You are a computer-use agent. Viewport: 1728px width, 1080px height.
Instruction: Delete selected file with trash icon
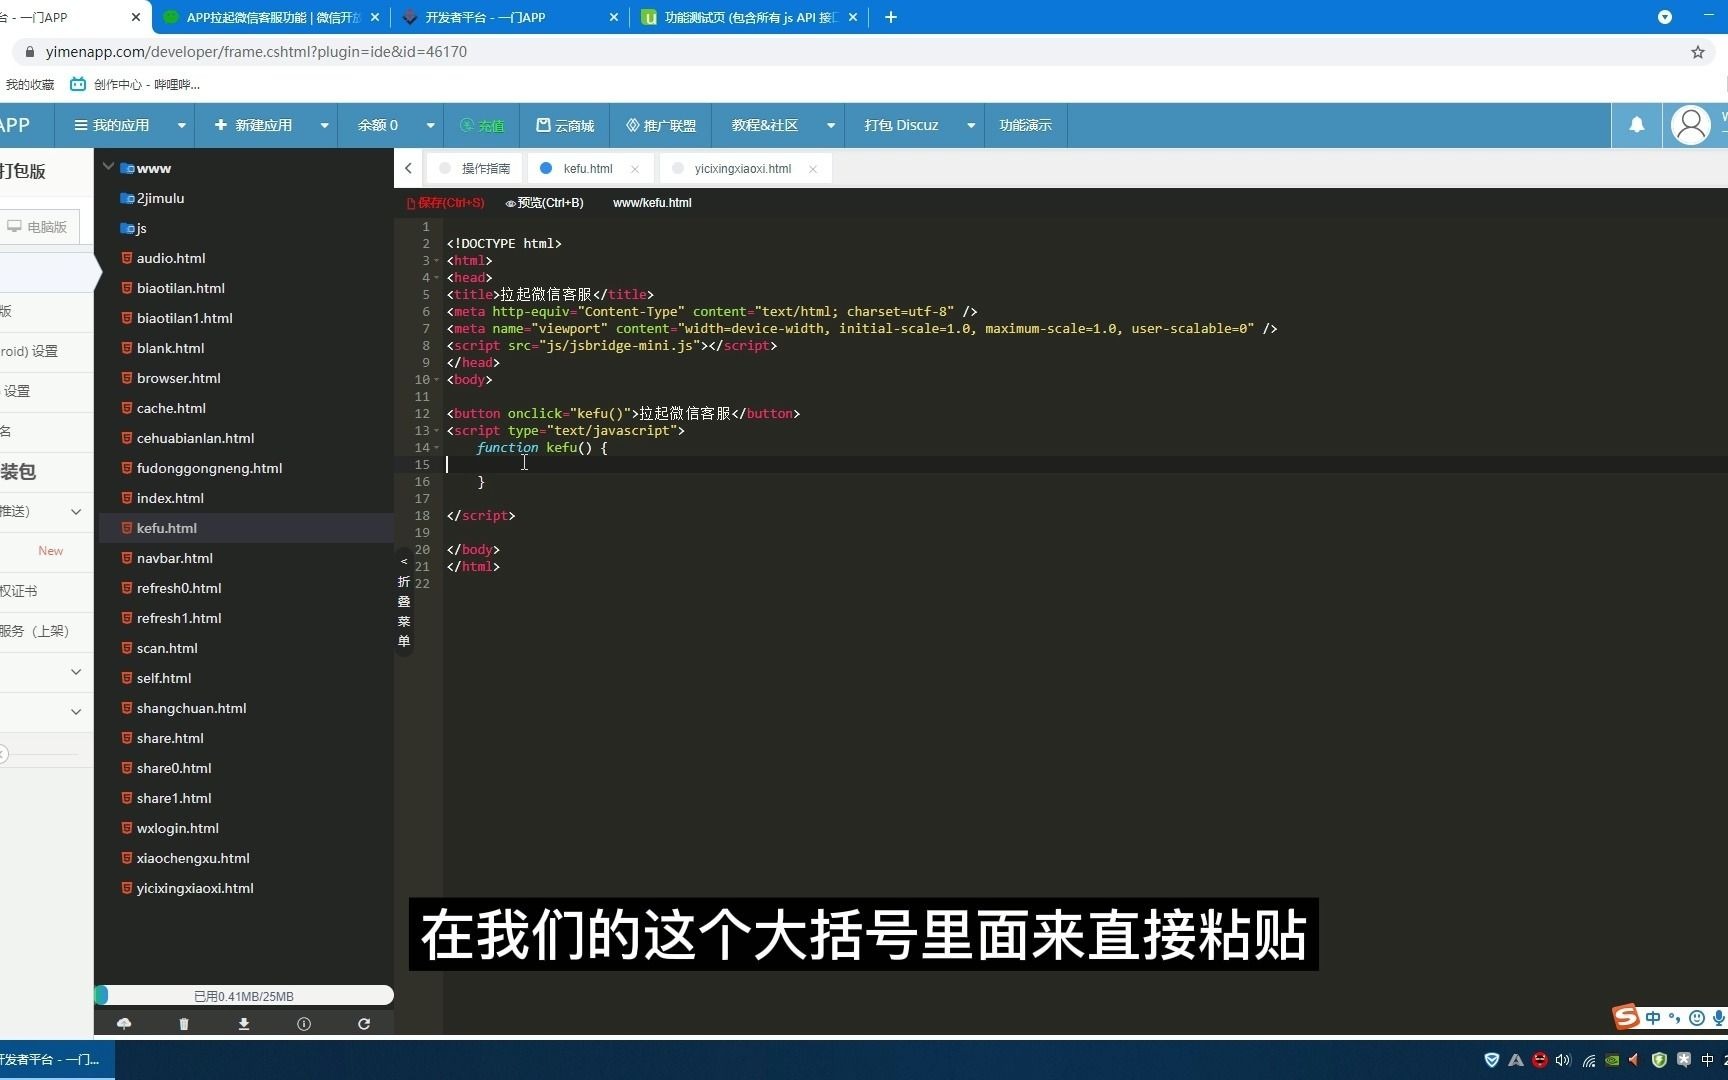click(x=184, y=1024)
